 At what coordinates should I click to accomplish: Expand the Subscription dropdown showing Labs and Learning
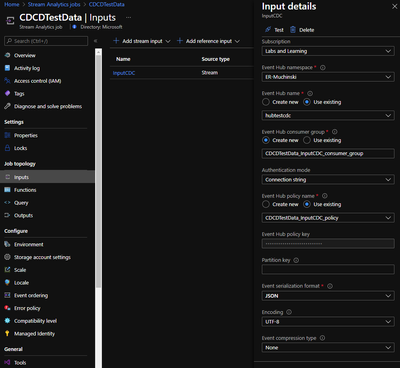coord(328,51)
